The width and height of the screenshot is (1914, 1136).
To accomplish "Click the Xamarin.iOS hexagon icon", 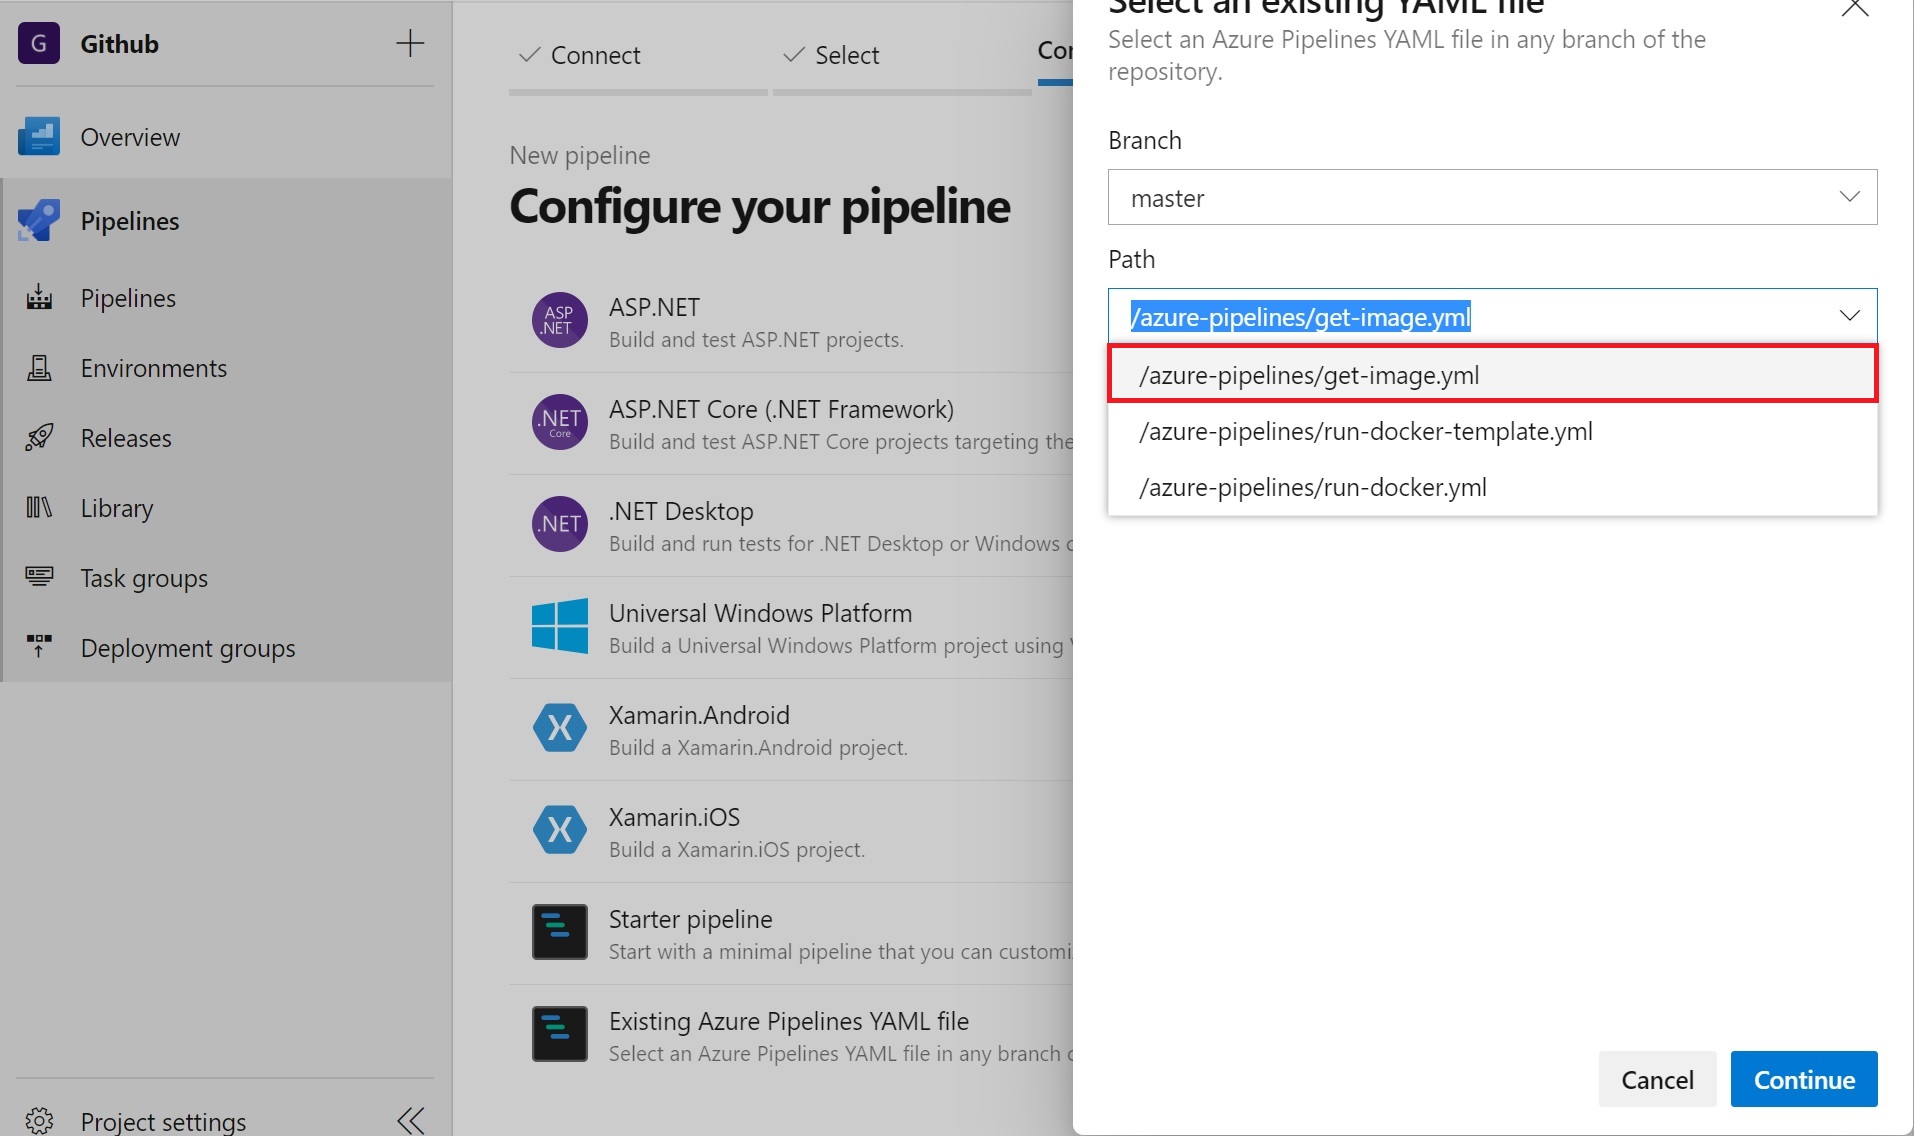I will pos(560,830).
